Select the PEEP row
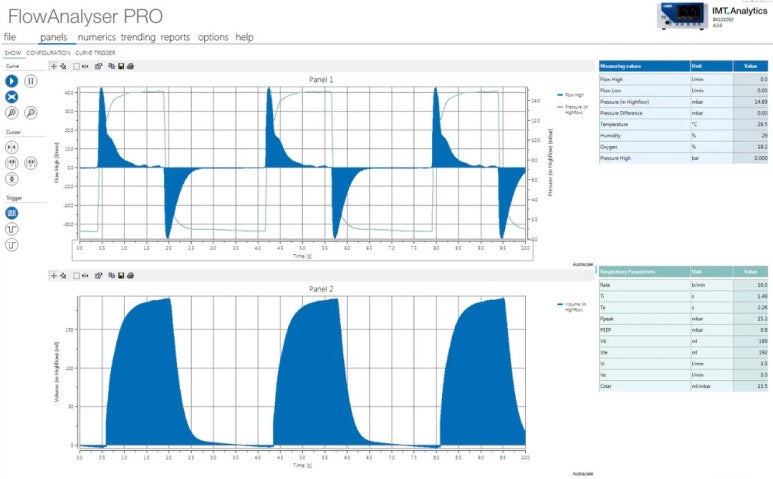The image size is (773, 479). (683, 330)
